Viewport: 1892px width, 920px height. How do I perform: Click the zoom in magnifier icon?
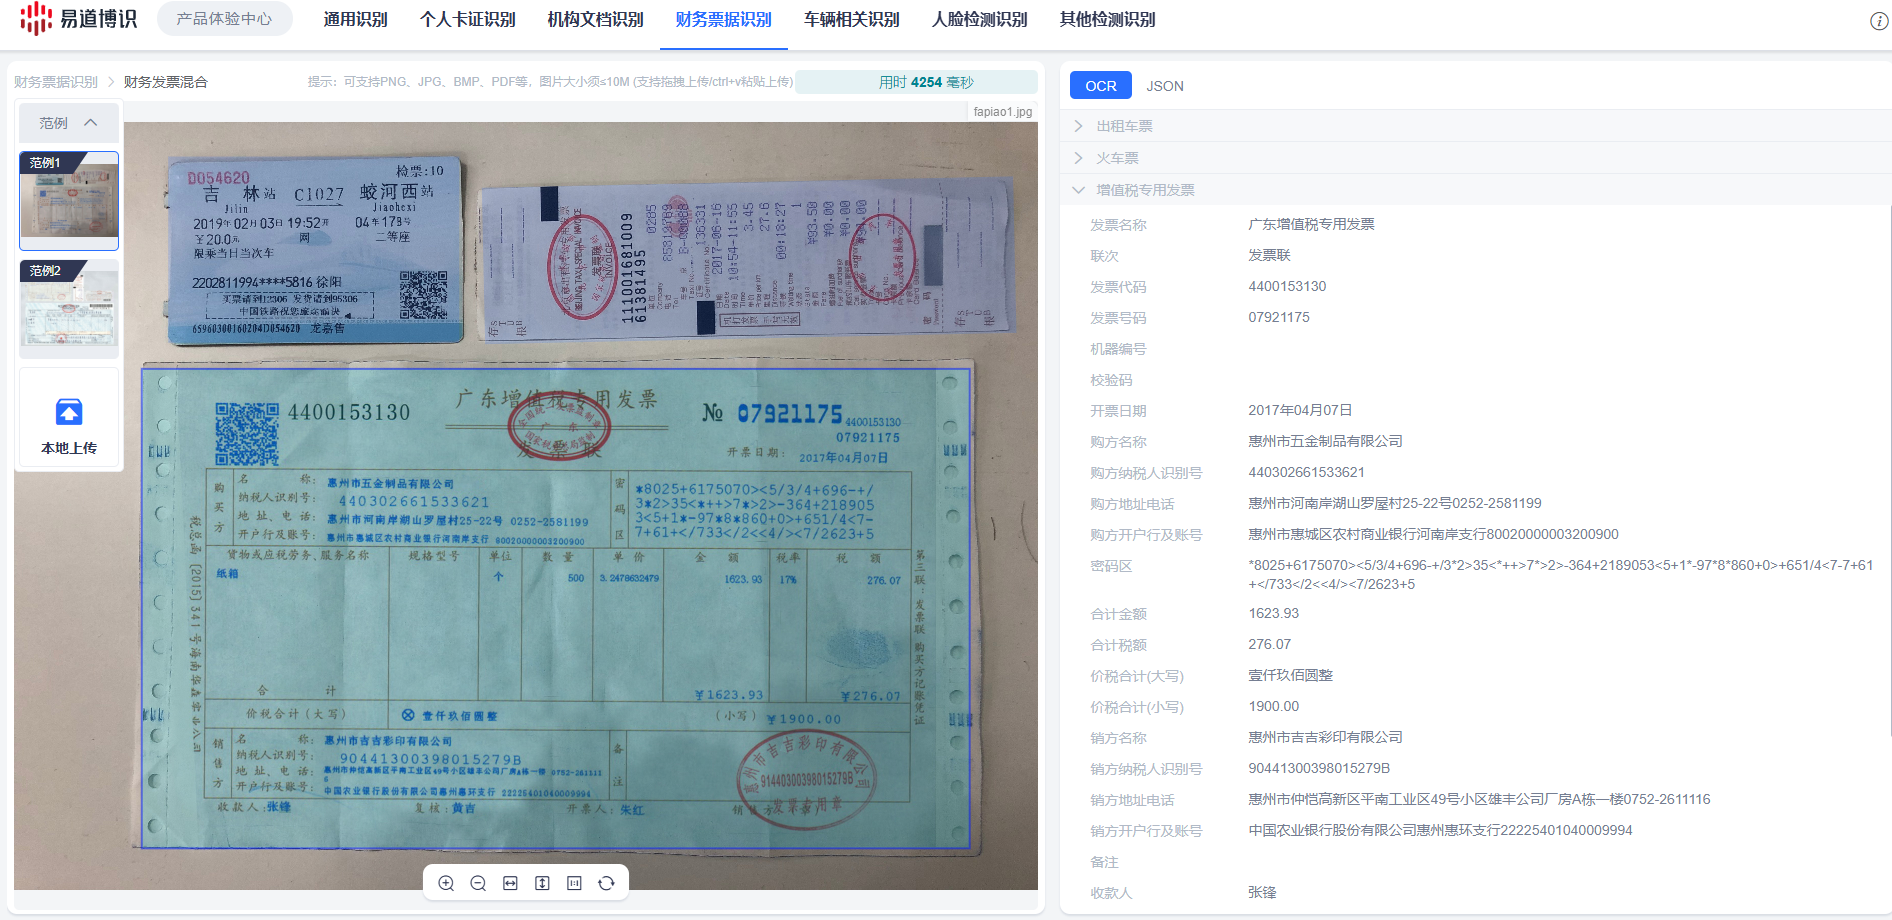click(446, 883)
